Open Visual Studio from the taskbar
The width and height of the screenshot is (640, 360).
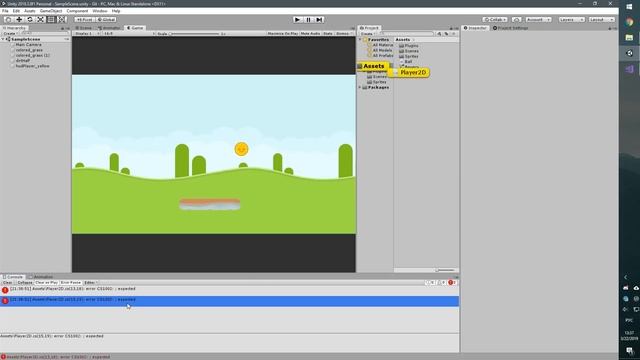[629, 69]
